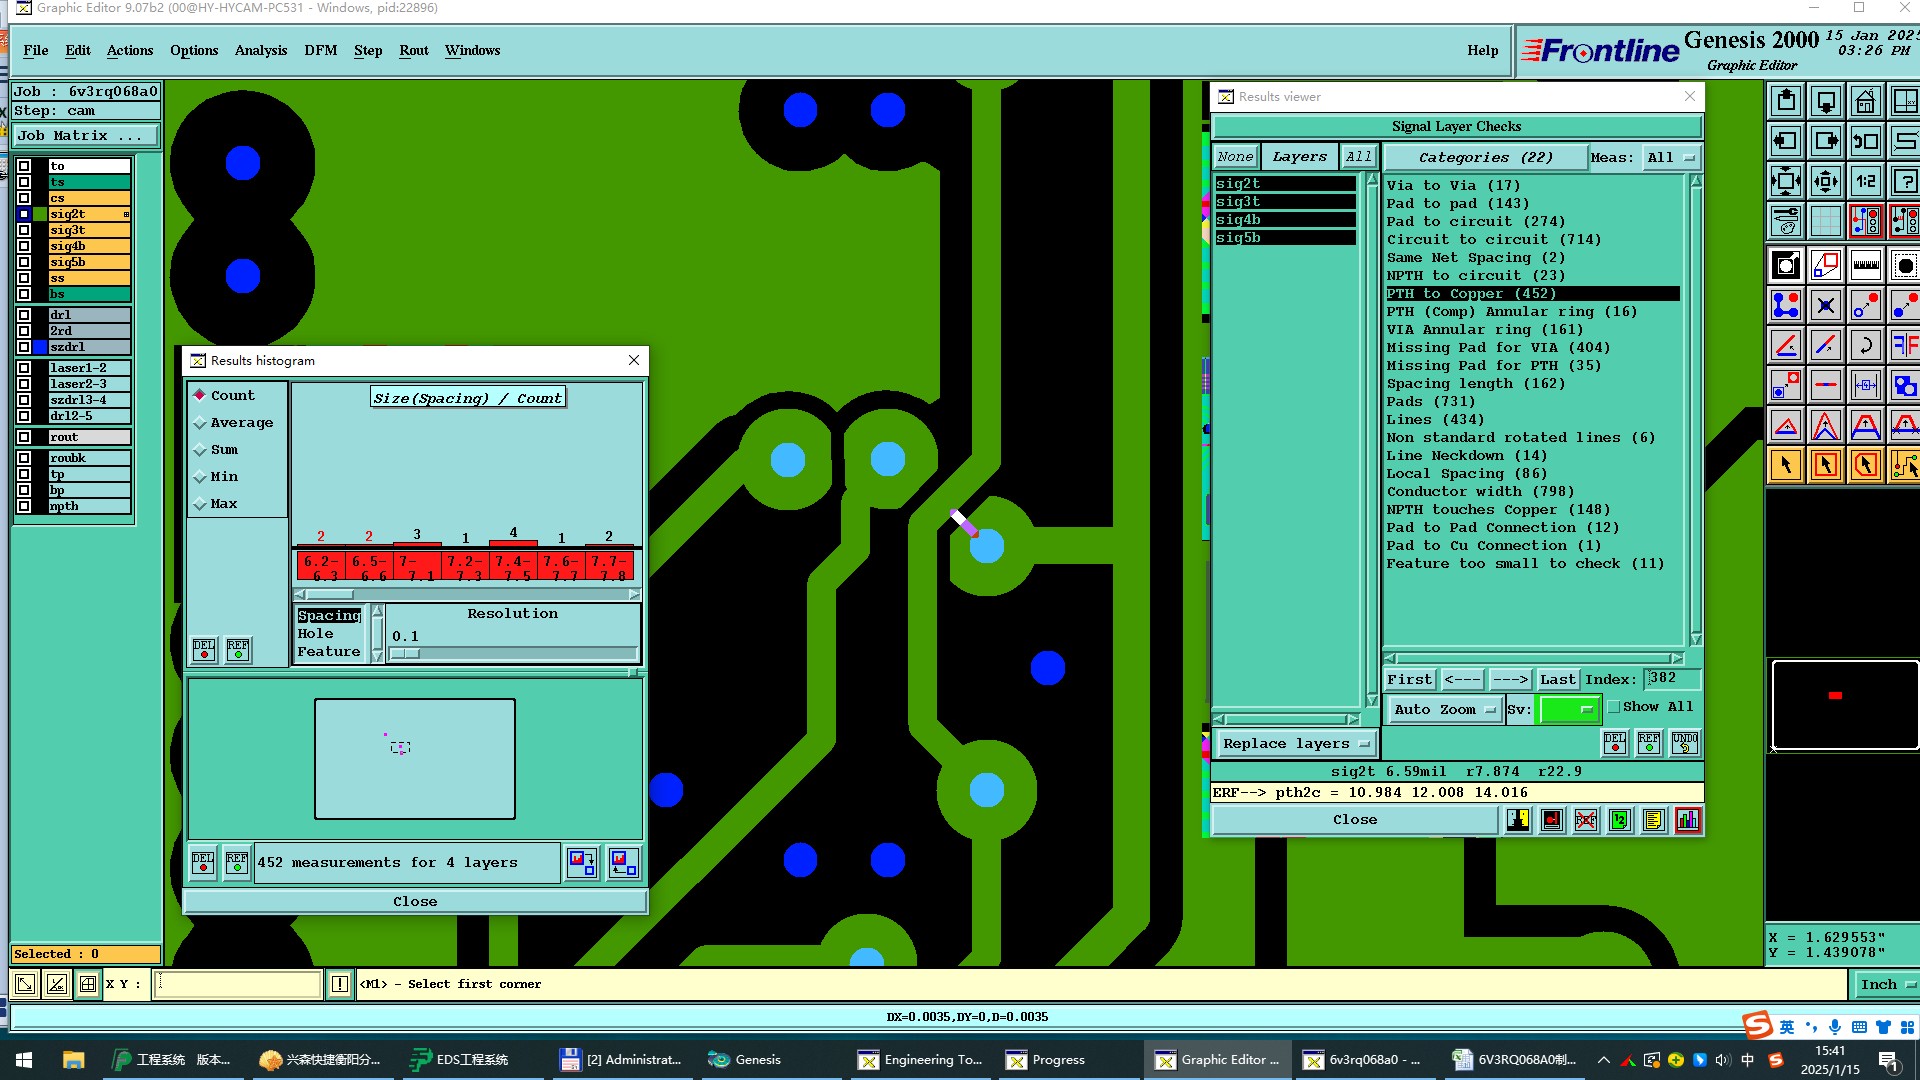Screen dimensions: 1920x1080
Task: Select the Average radio option
Action: click(200, 423)
